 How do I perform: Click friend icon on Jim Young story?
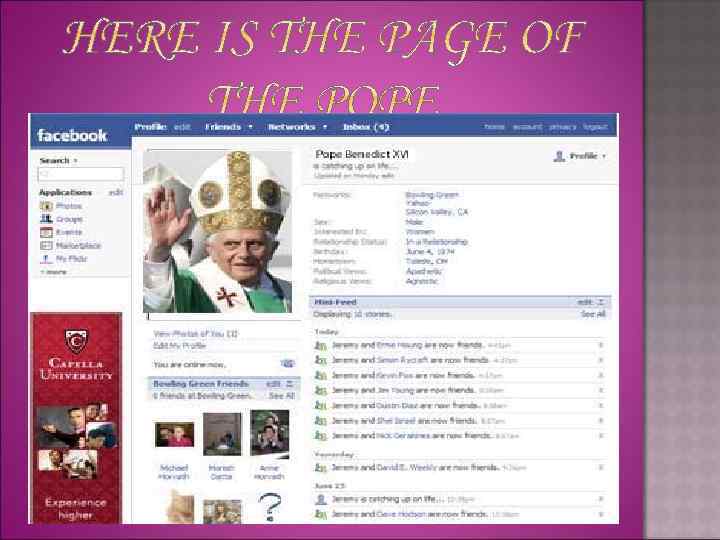coord(321,390)
